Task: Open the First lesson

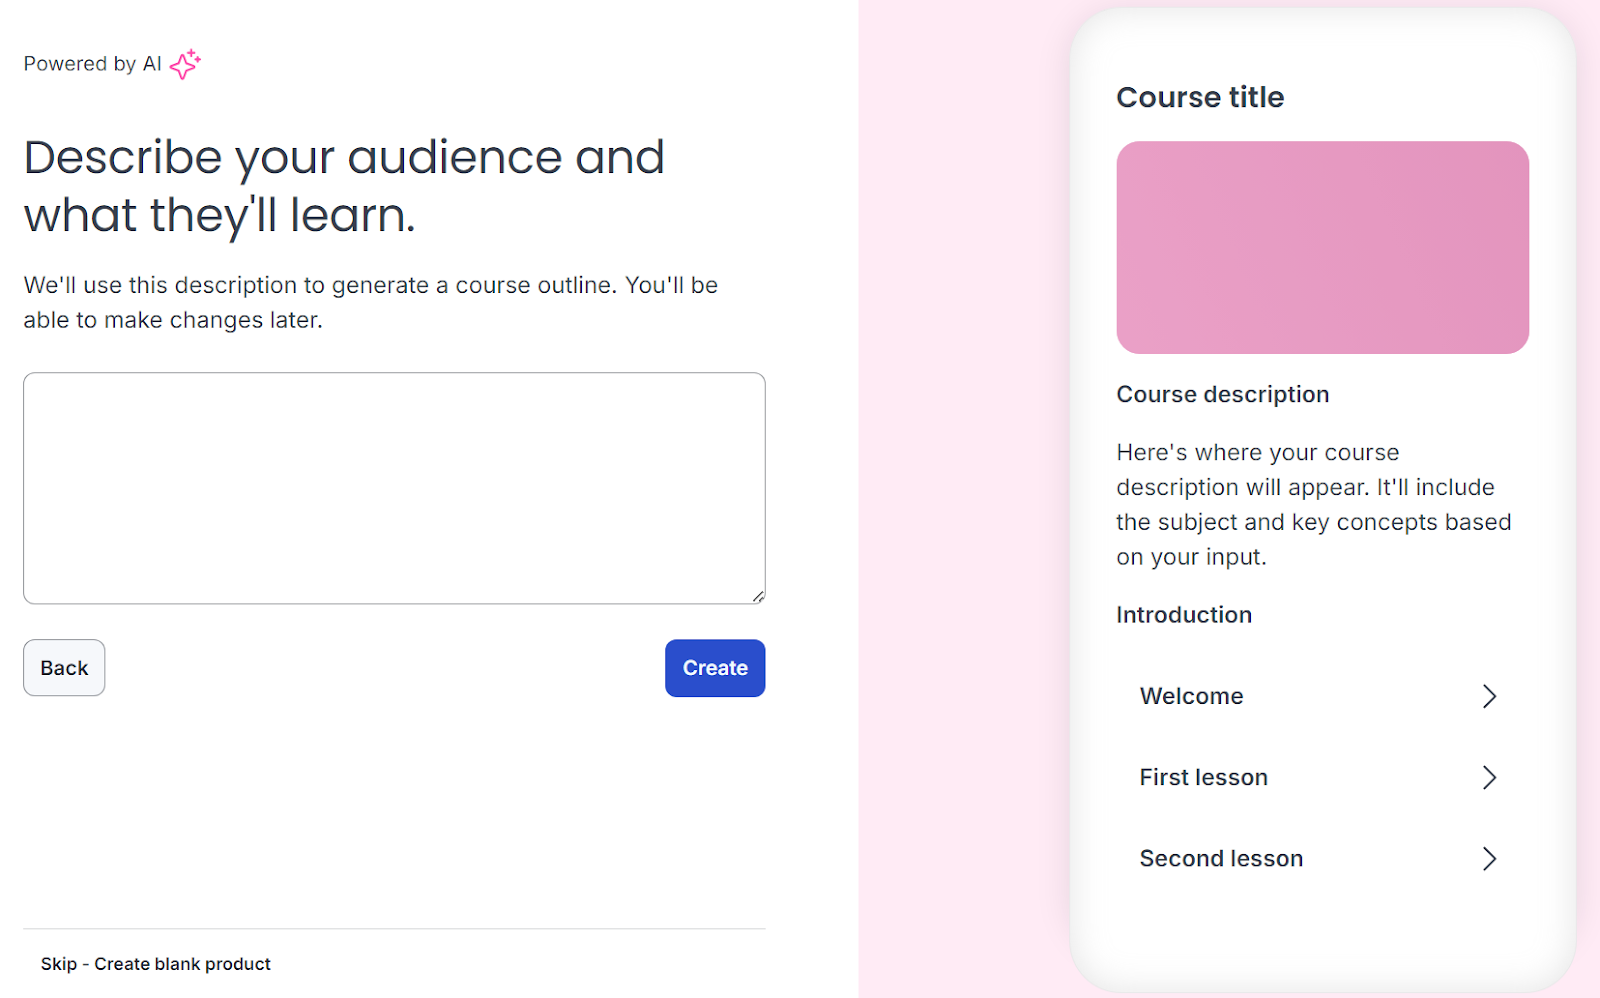Action: coord(1203,777)
